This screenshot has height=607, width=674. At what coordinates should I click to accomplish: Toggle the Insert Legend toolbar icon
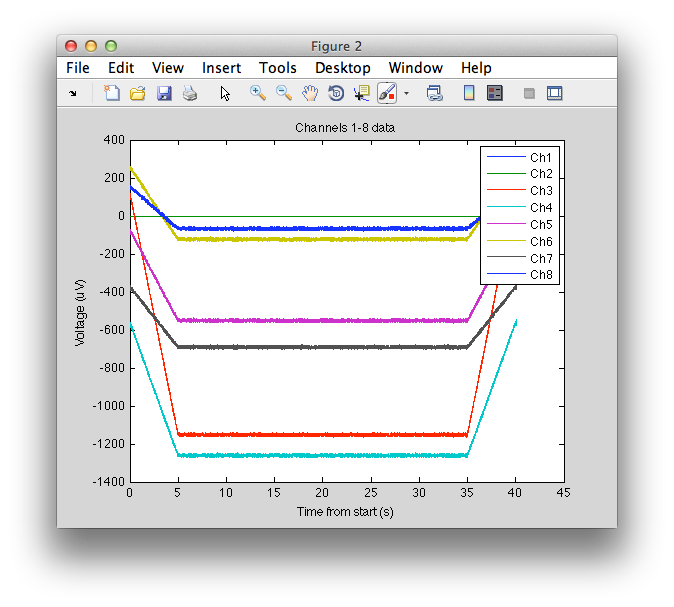(495, 93)
